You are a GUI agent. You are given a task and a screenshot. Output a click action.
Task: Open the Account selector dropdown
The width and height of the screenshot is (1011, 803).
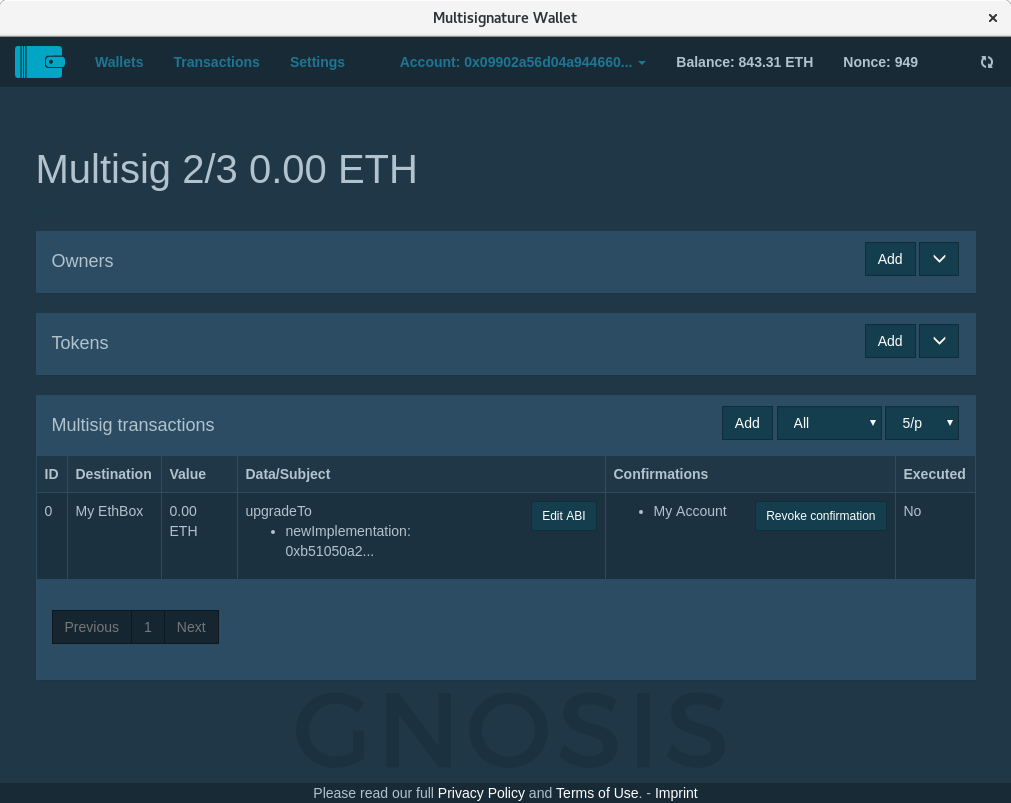click(x=523, y=62)
